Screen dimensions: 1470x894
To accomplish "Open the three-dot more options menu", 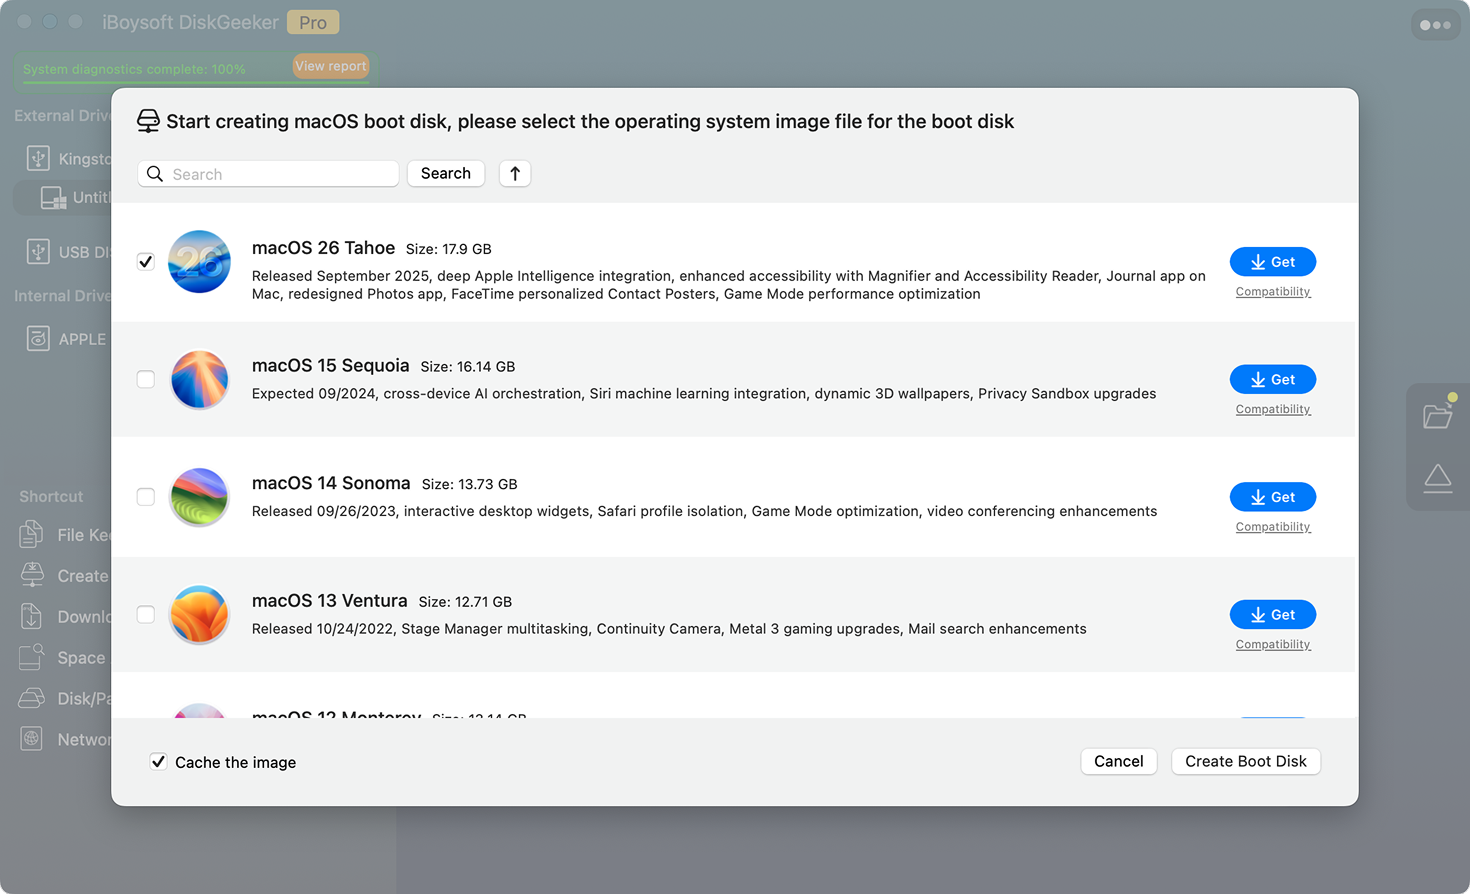I will [x=1435, y=25].
